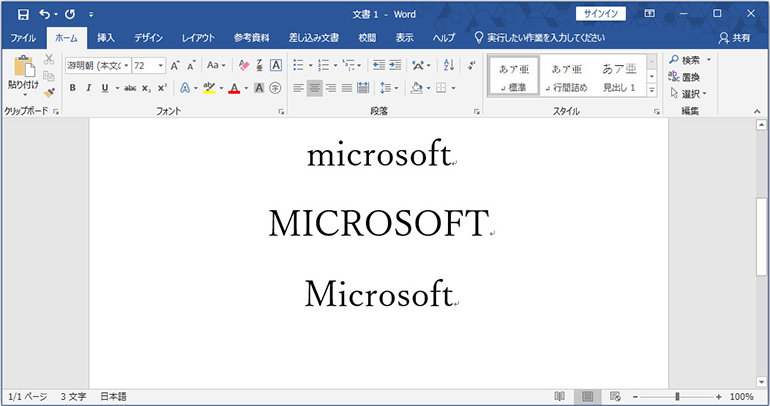The width and height of the screenshot is (770, 406).
Task: Click the 貼り付け paste icon
Action: click(x=23, y=66)
